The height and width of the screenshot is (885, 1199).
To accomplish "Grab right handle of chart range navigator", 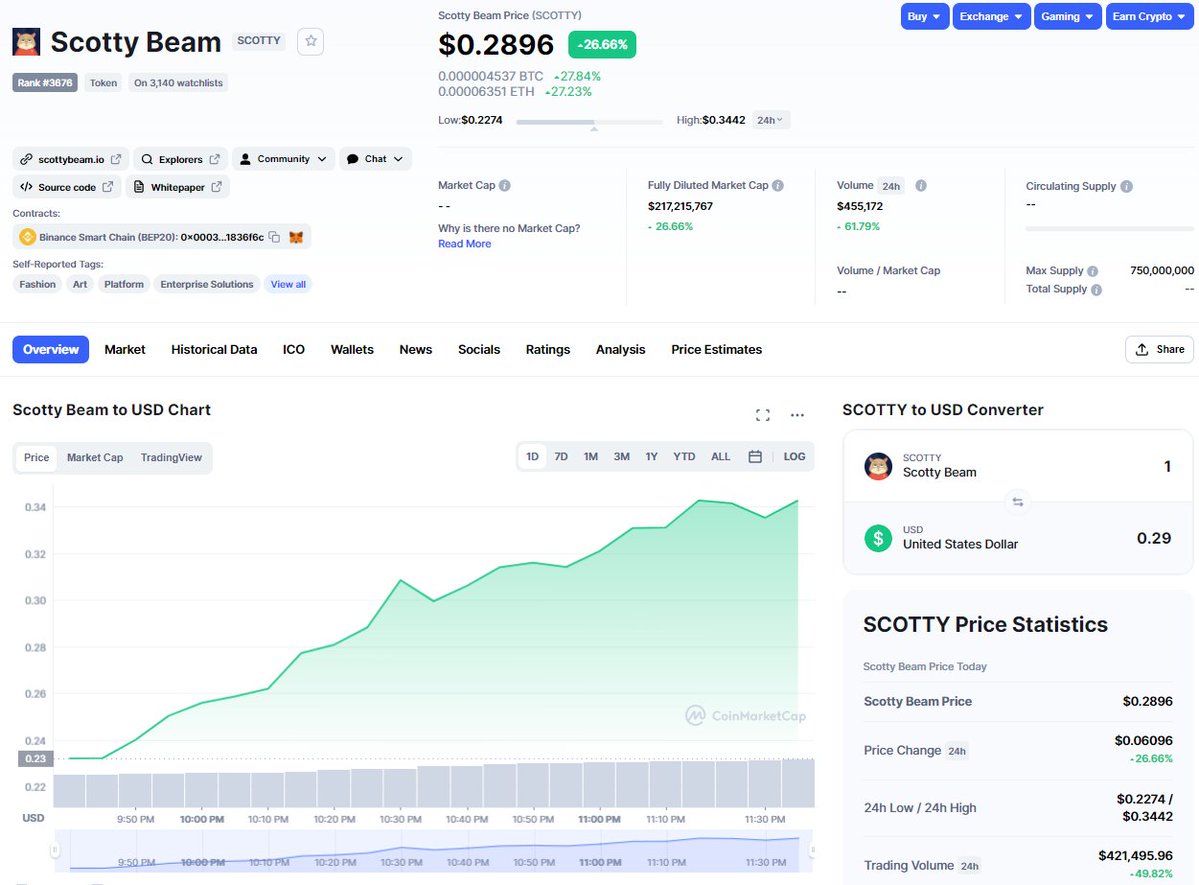I will pyautogui.click(x=812, y=850).
